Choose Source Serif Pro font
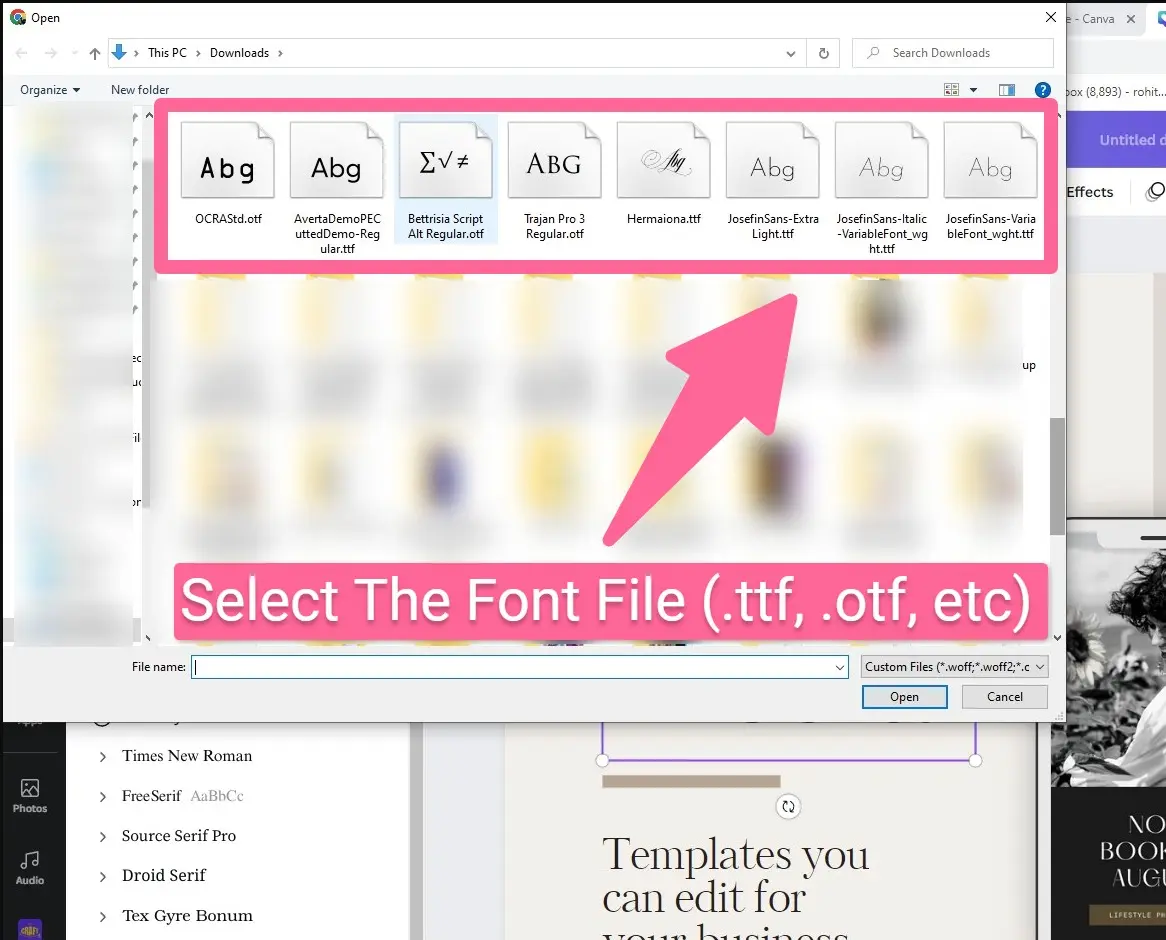 pos(178,836)
